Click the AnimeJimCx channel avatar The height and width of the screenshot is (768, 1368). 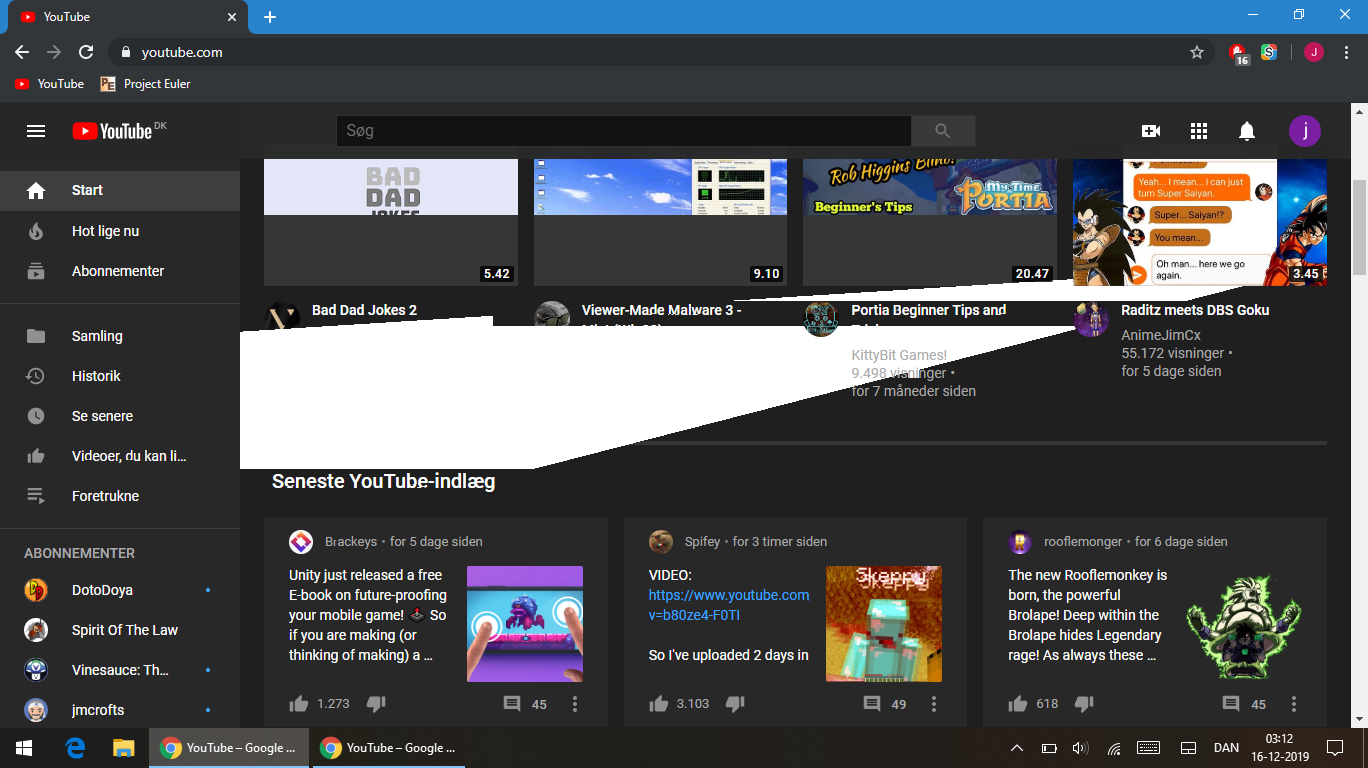point(1091,320)
